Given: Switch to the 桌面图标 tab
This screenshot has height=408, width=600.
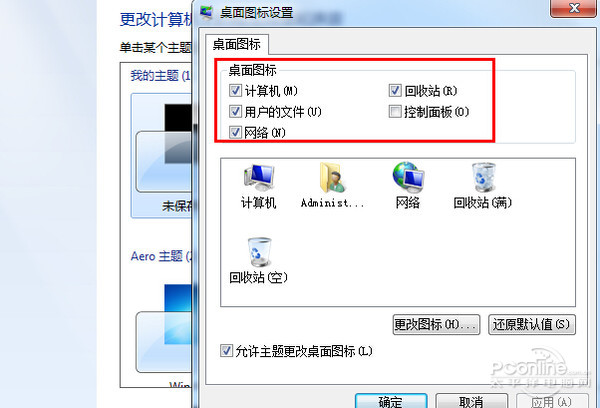Looking at the screenshot, I should [237, 44].
